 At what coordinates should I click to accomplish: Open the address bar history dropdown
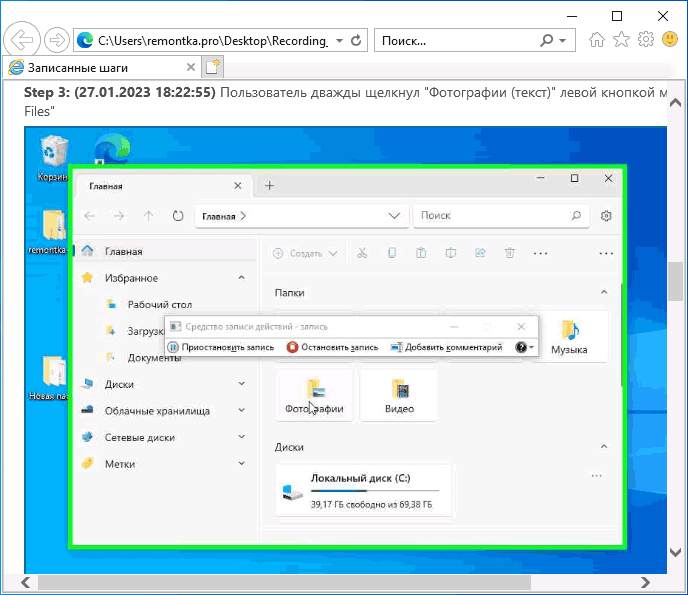tap(339, 41)
